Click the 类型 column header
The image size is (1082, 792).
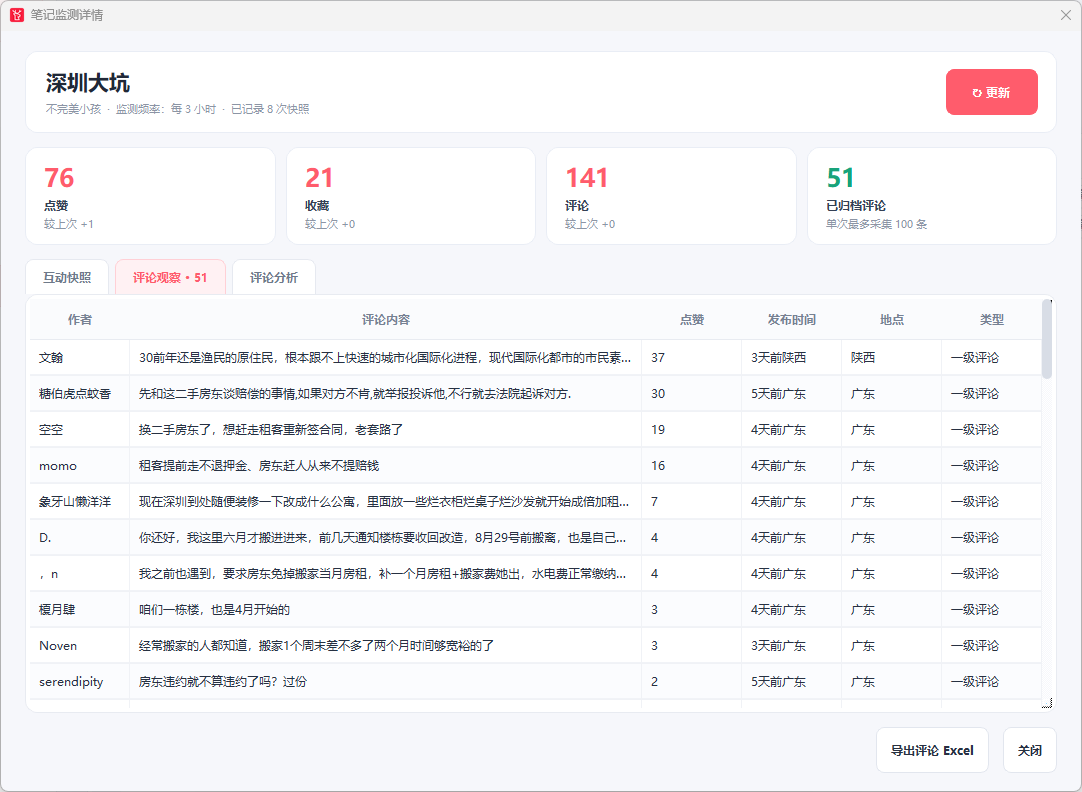(992, 319)
